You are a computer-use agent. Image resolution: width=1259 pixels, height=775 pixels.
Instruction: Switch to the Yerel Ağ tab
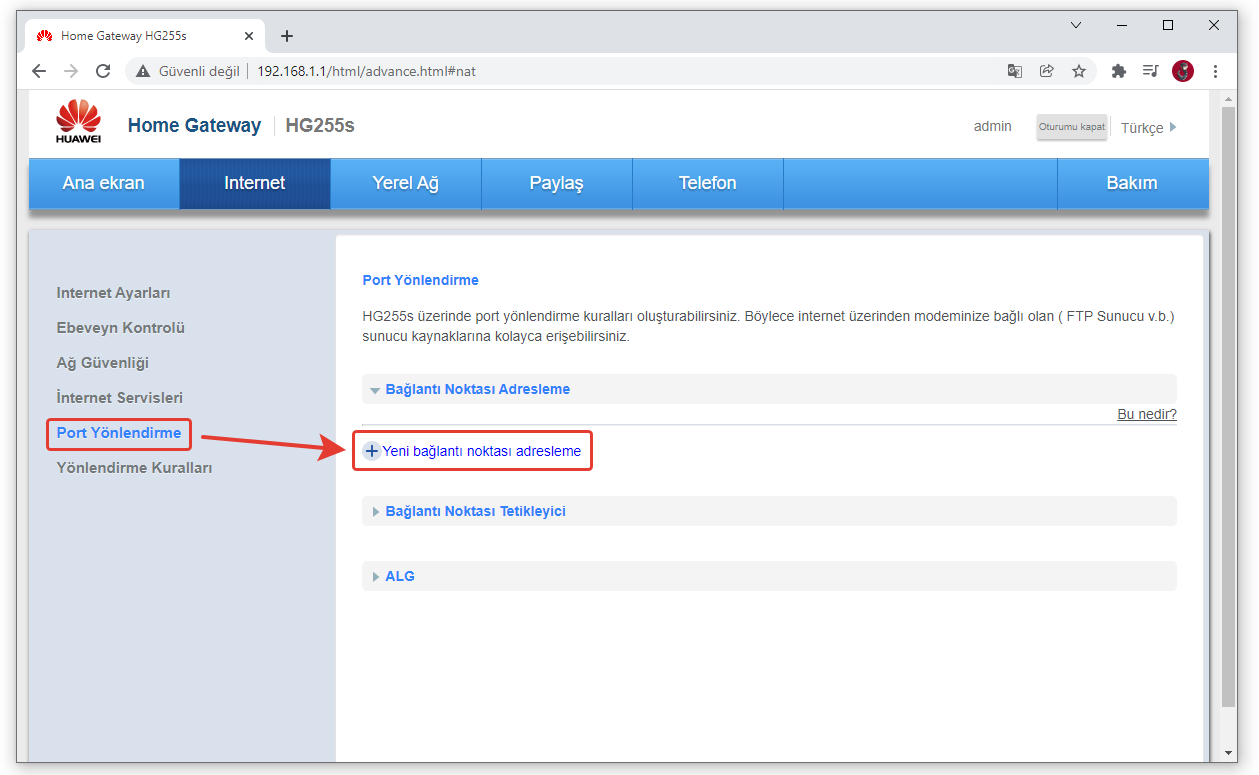tap(405, 183)
